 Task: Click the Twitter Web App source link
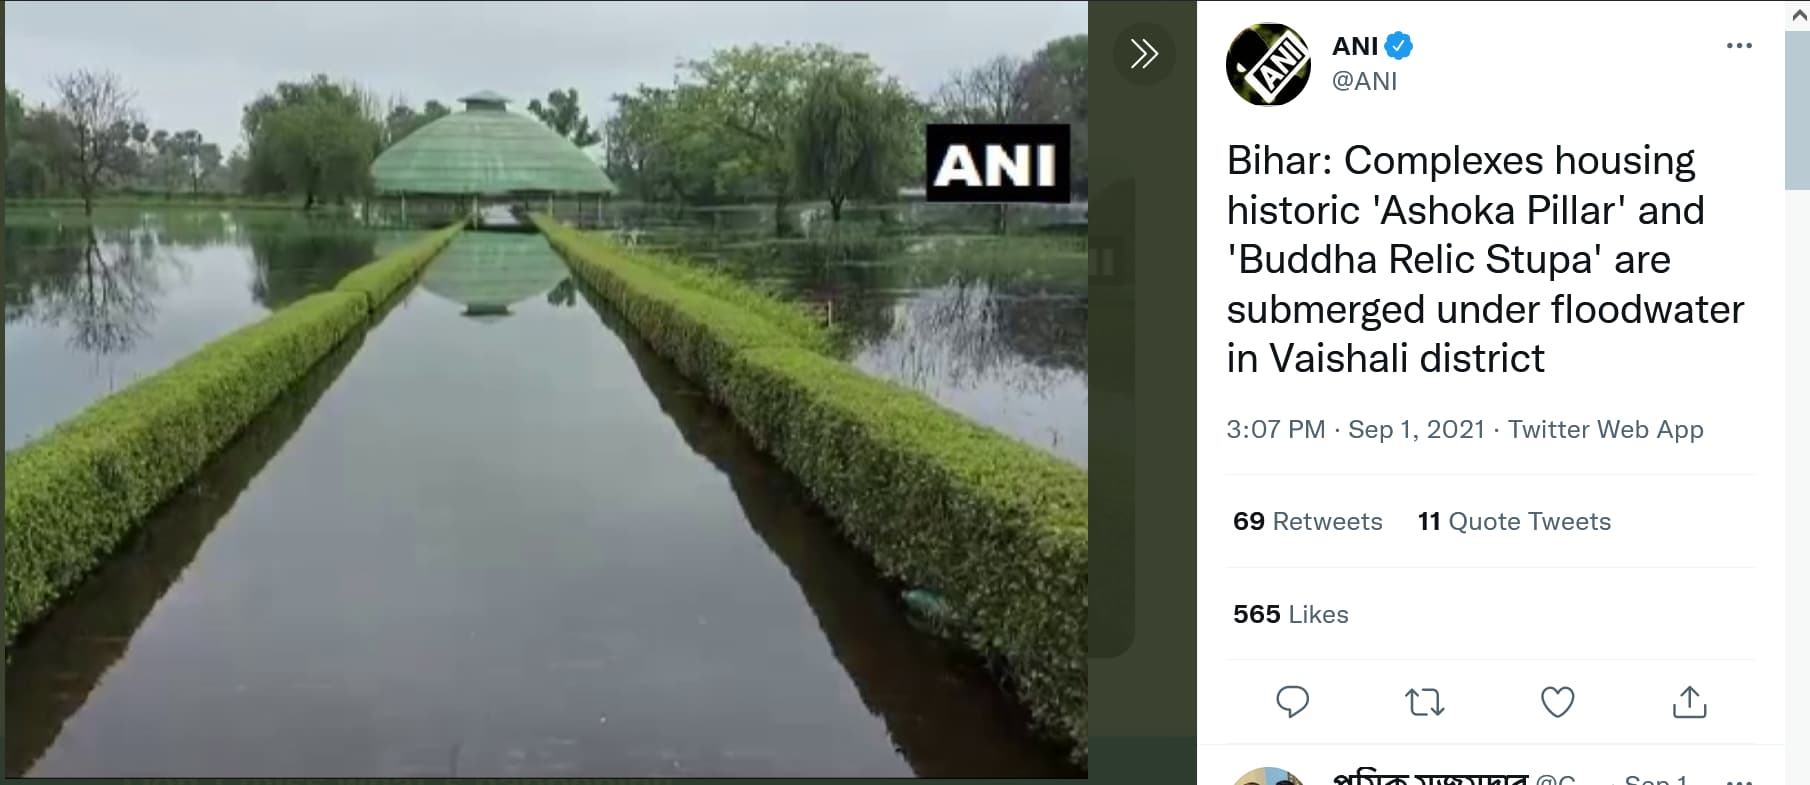point(1605,429)
